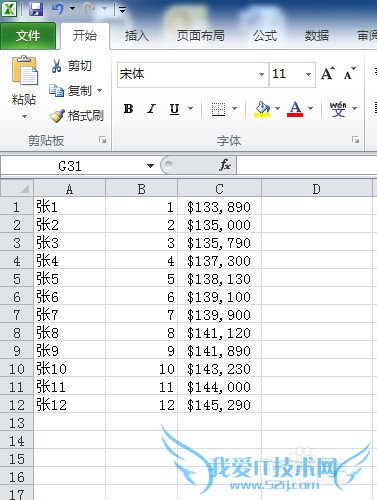Screen dimensions: 377x500
Task: Click cell containing $141,890
Action: point(220,351)
